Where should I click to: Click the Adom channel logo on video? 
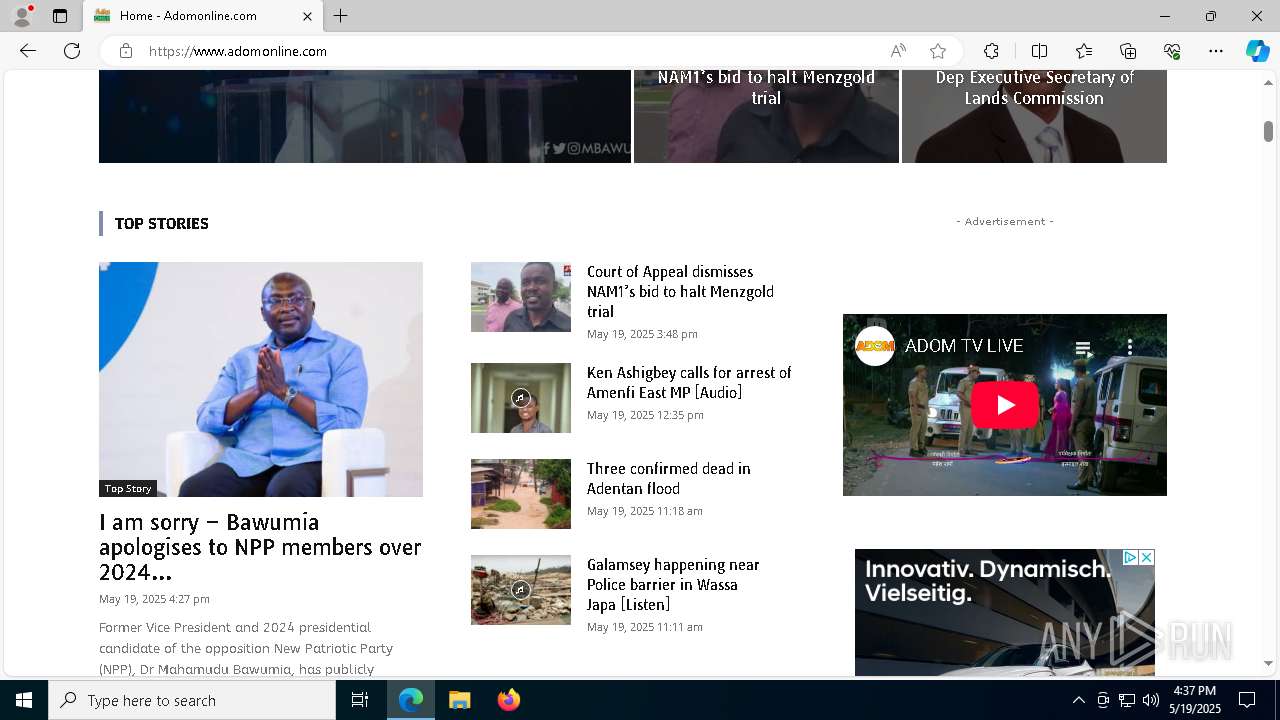pos(875,346)
